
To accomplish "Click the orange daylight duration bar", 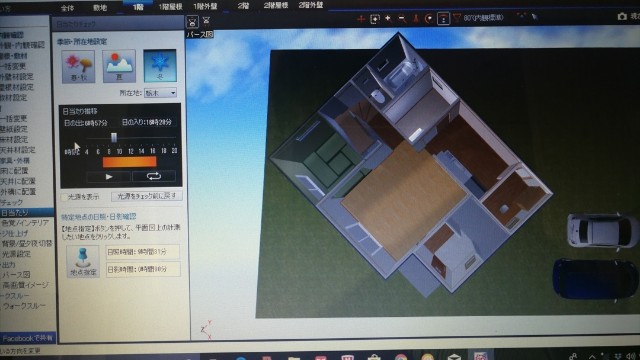I will [x=129, y=162].
